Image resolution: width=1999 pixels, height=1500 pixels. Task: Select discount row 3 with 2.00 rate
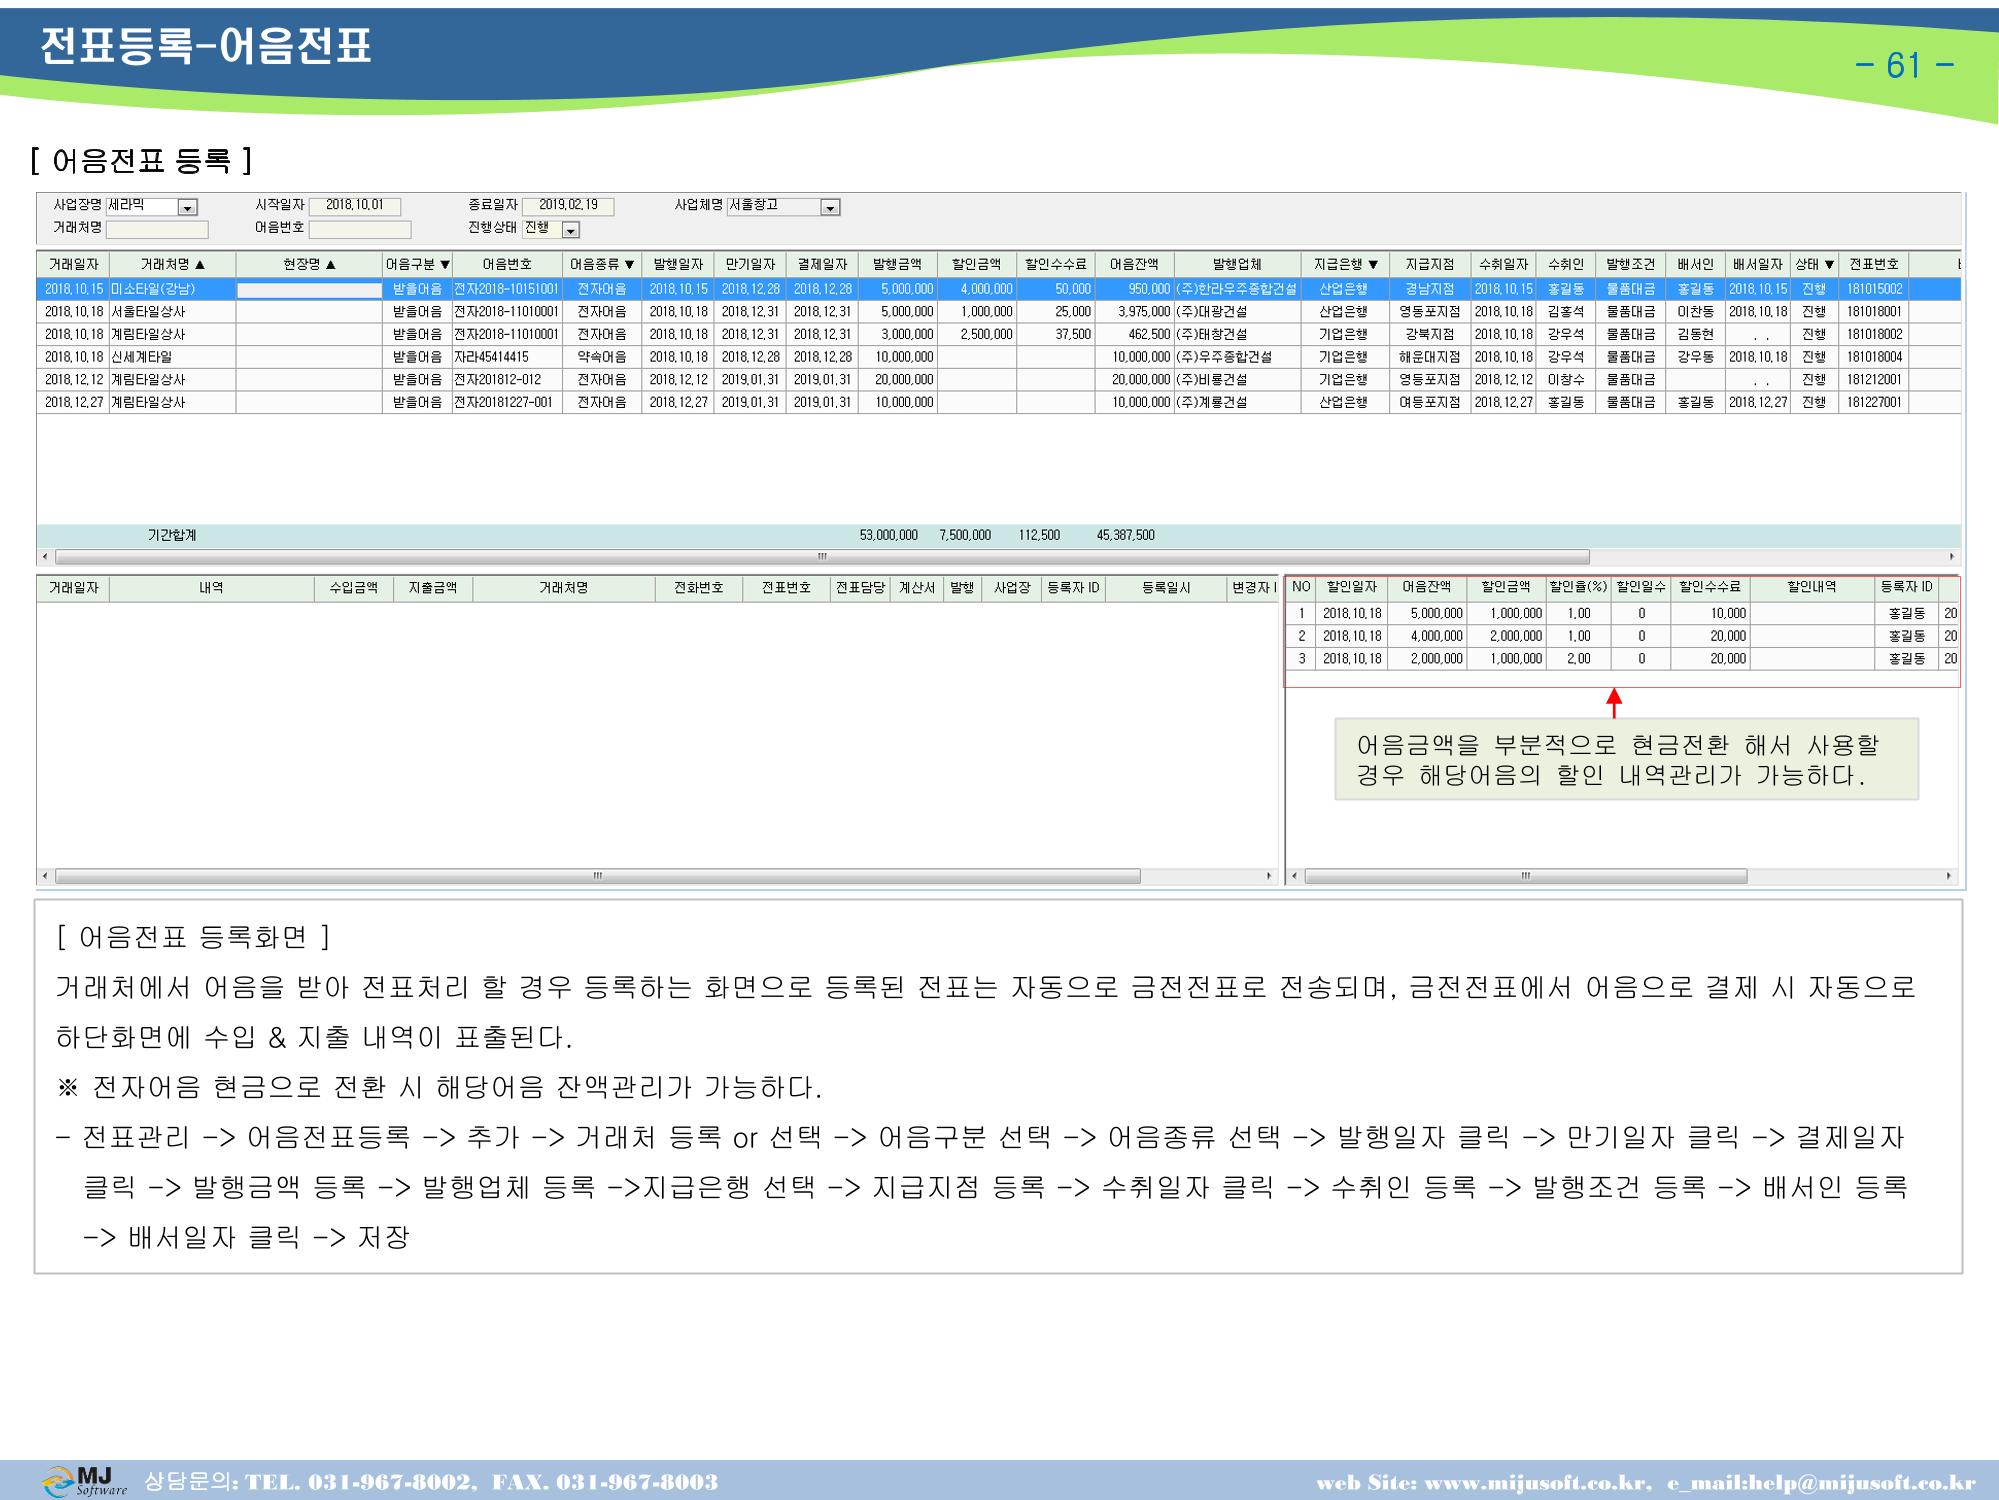pyautogui.click(x=1622, y=659)
